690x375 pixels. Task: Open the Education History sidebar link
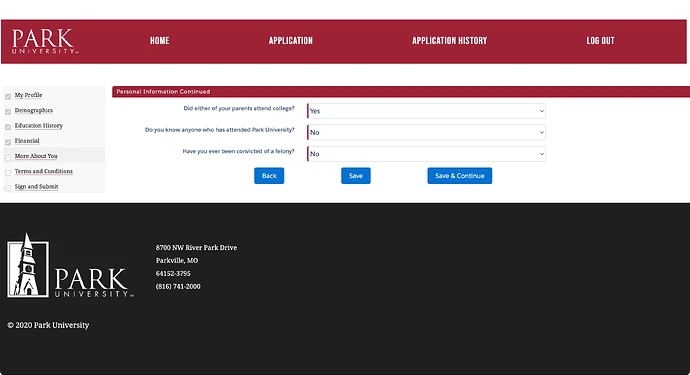tap(39, 125)
